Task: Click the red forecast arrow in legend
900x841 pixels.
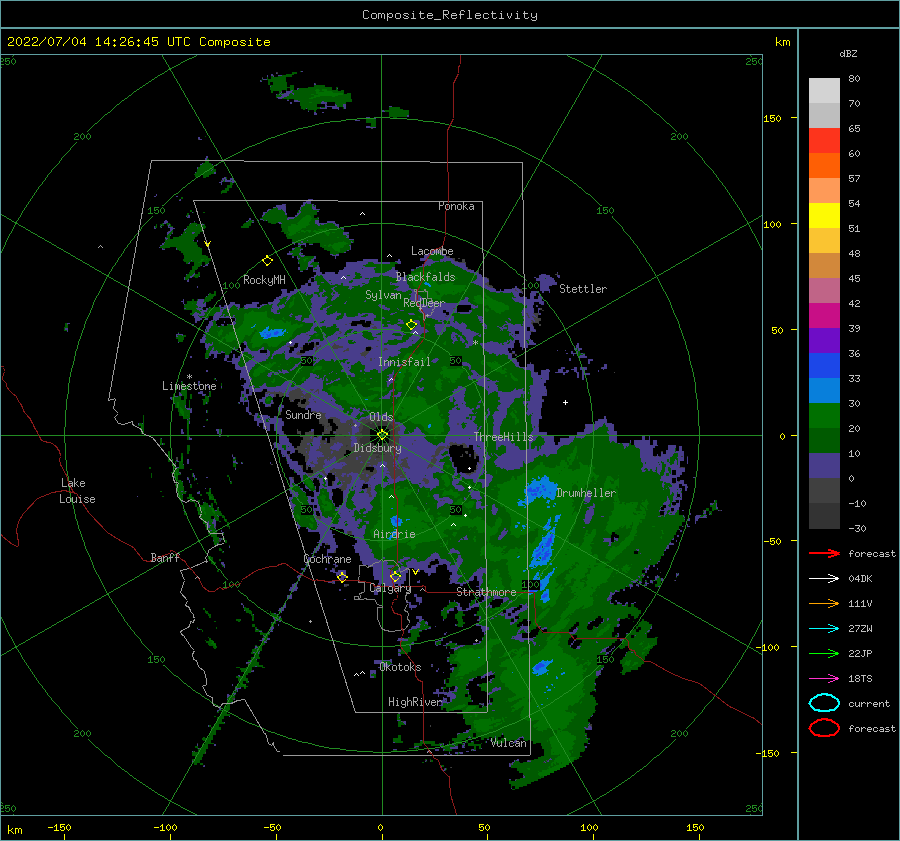Action: click(824, 553)
